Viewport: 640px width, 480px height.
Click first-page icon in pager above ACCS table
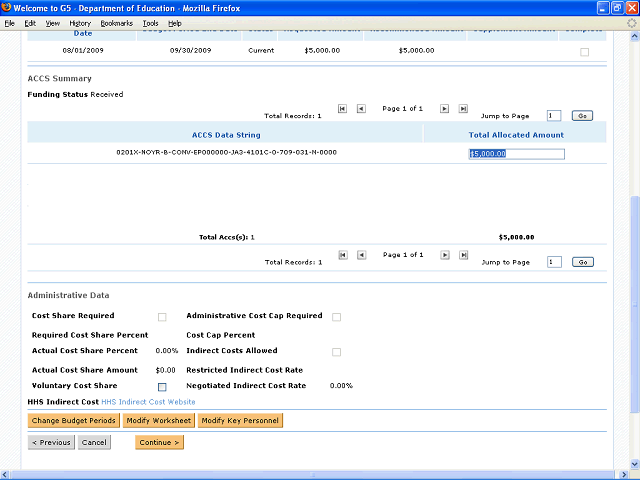click(343, 108)
